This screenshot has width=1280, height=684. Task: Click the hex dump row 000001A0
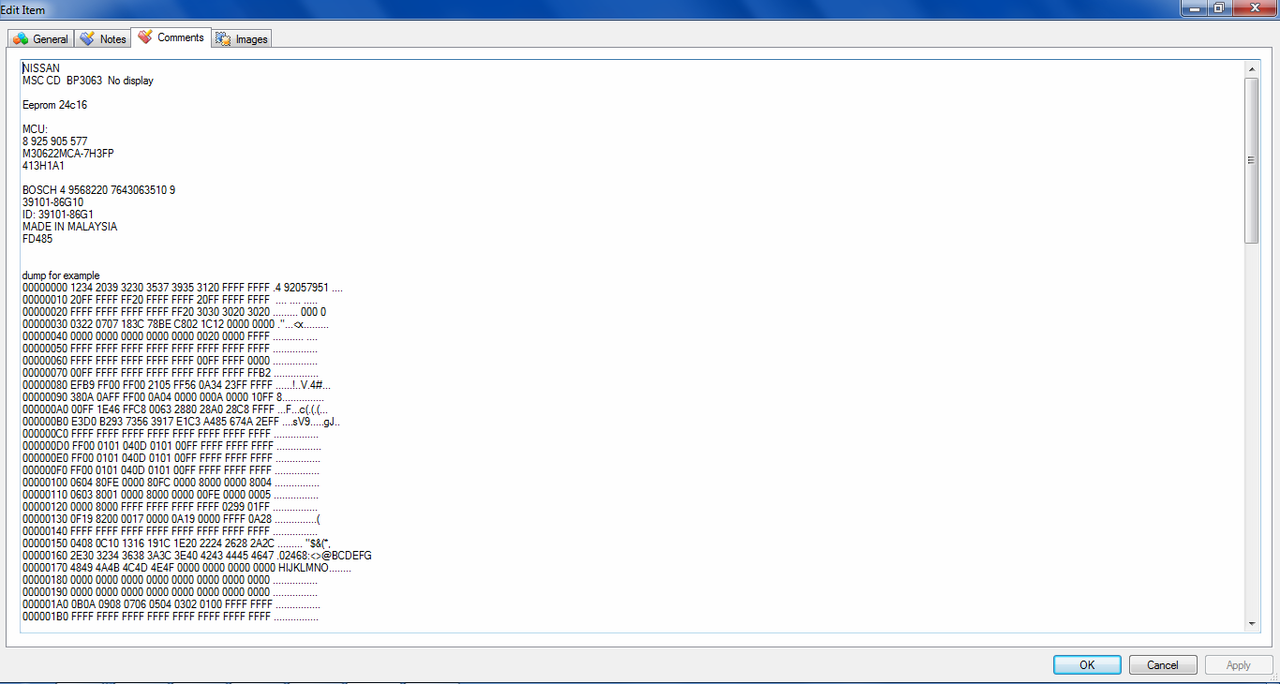(171, 604)
